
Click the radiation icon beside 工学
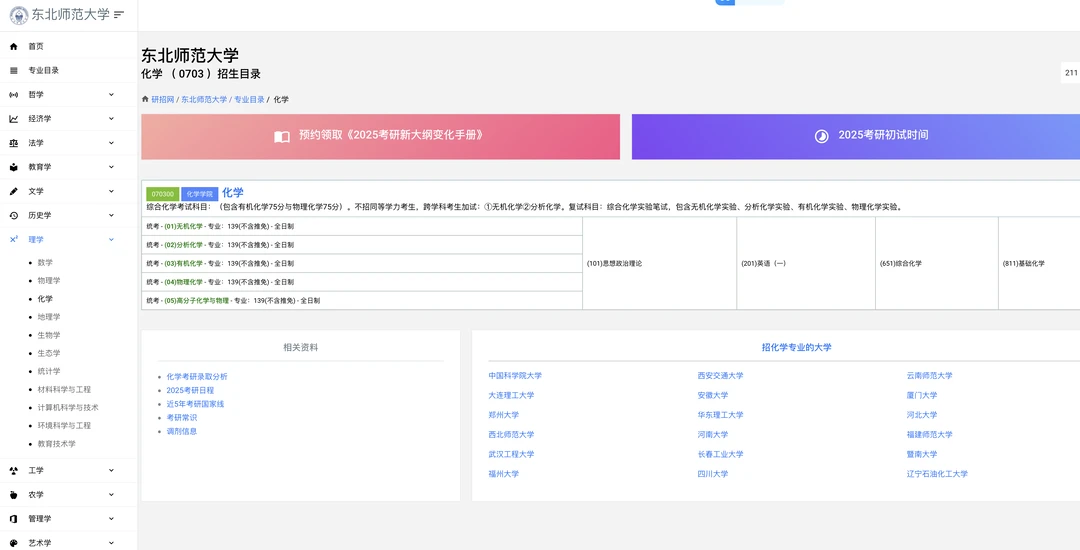pyautogui.click(x=14, y=471)
